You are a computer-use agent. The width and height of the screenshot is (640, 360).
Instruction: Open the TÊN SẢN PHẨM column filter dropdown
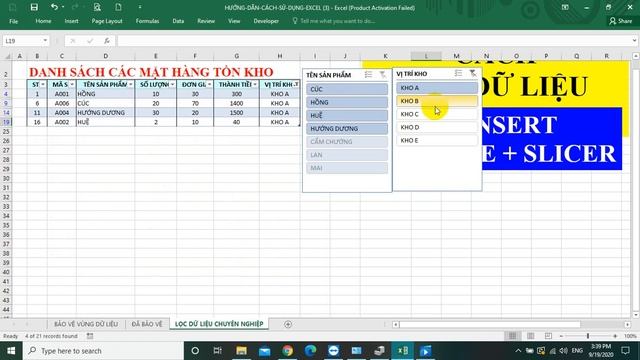[x=131, y=84]
